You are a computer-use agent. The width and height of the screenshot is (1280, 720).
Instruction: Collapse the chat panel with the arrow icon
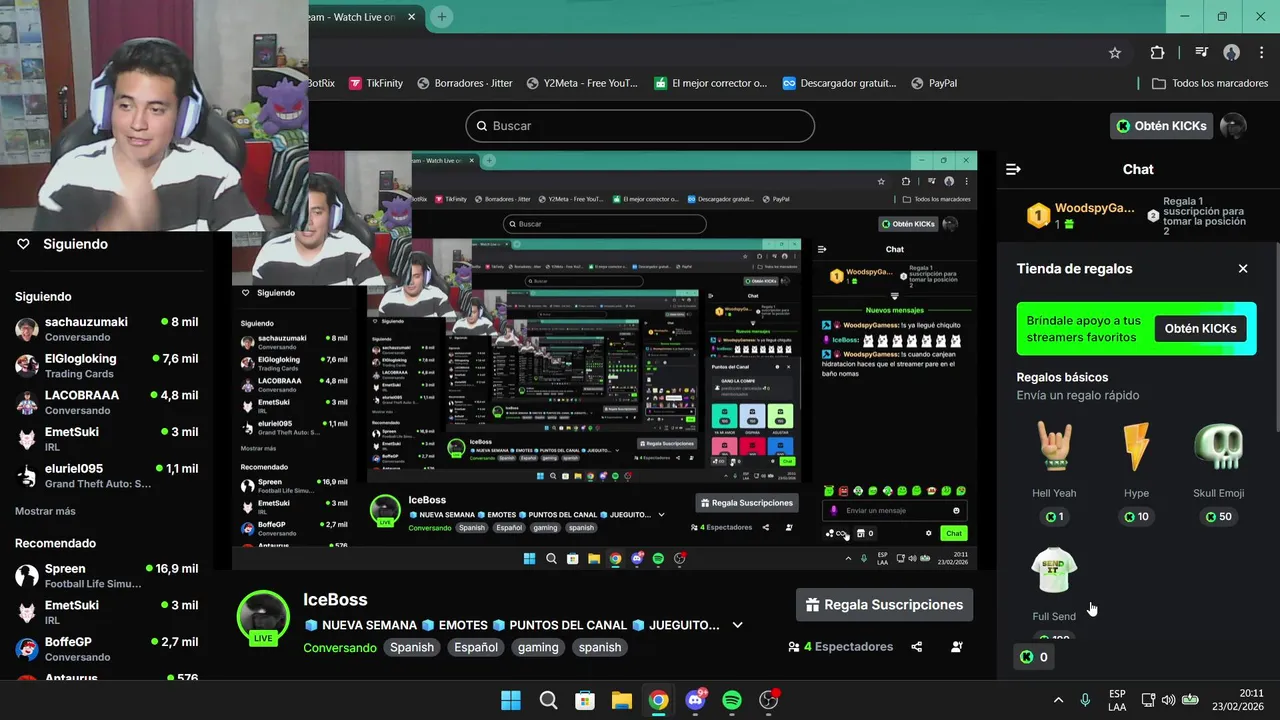pos(1013,169)
